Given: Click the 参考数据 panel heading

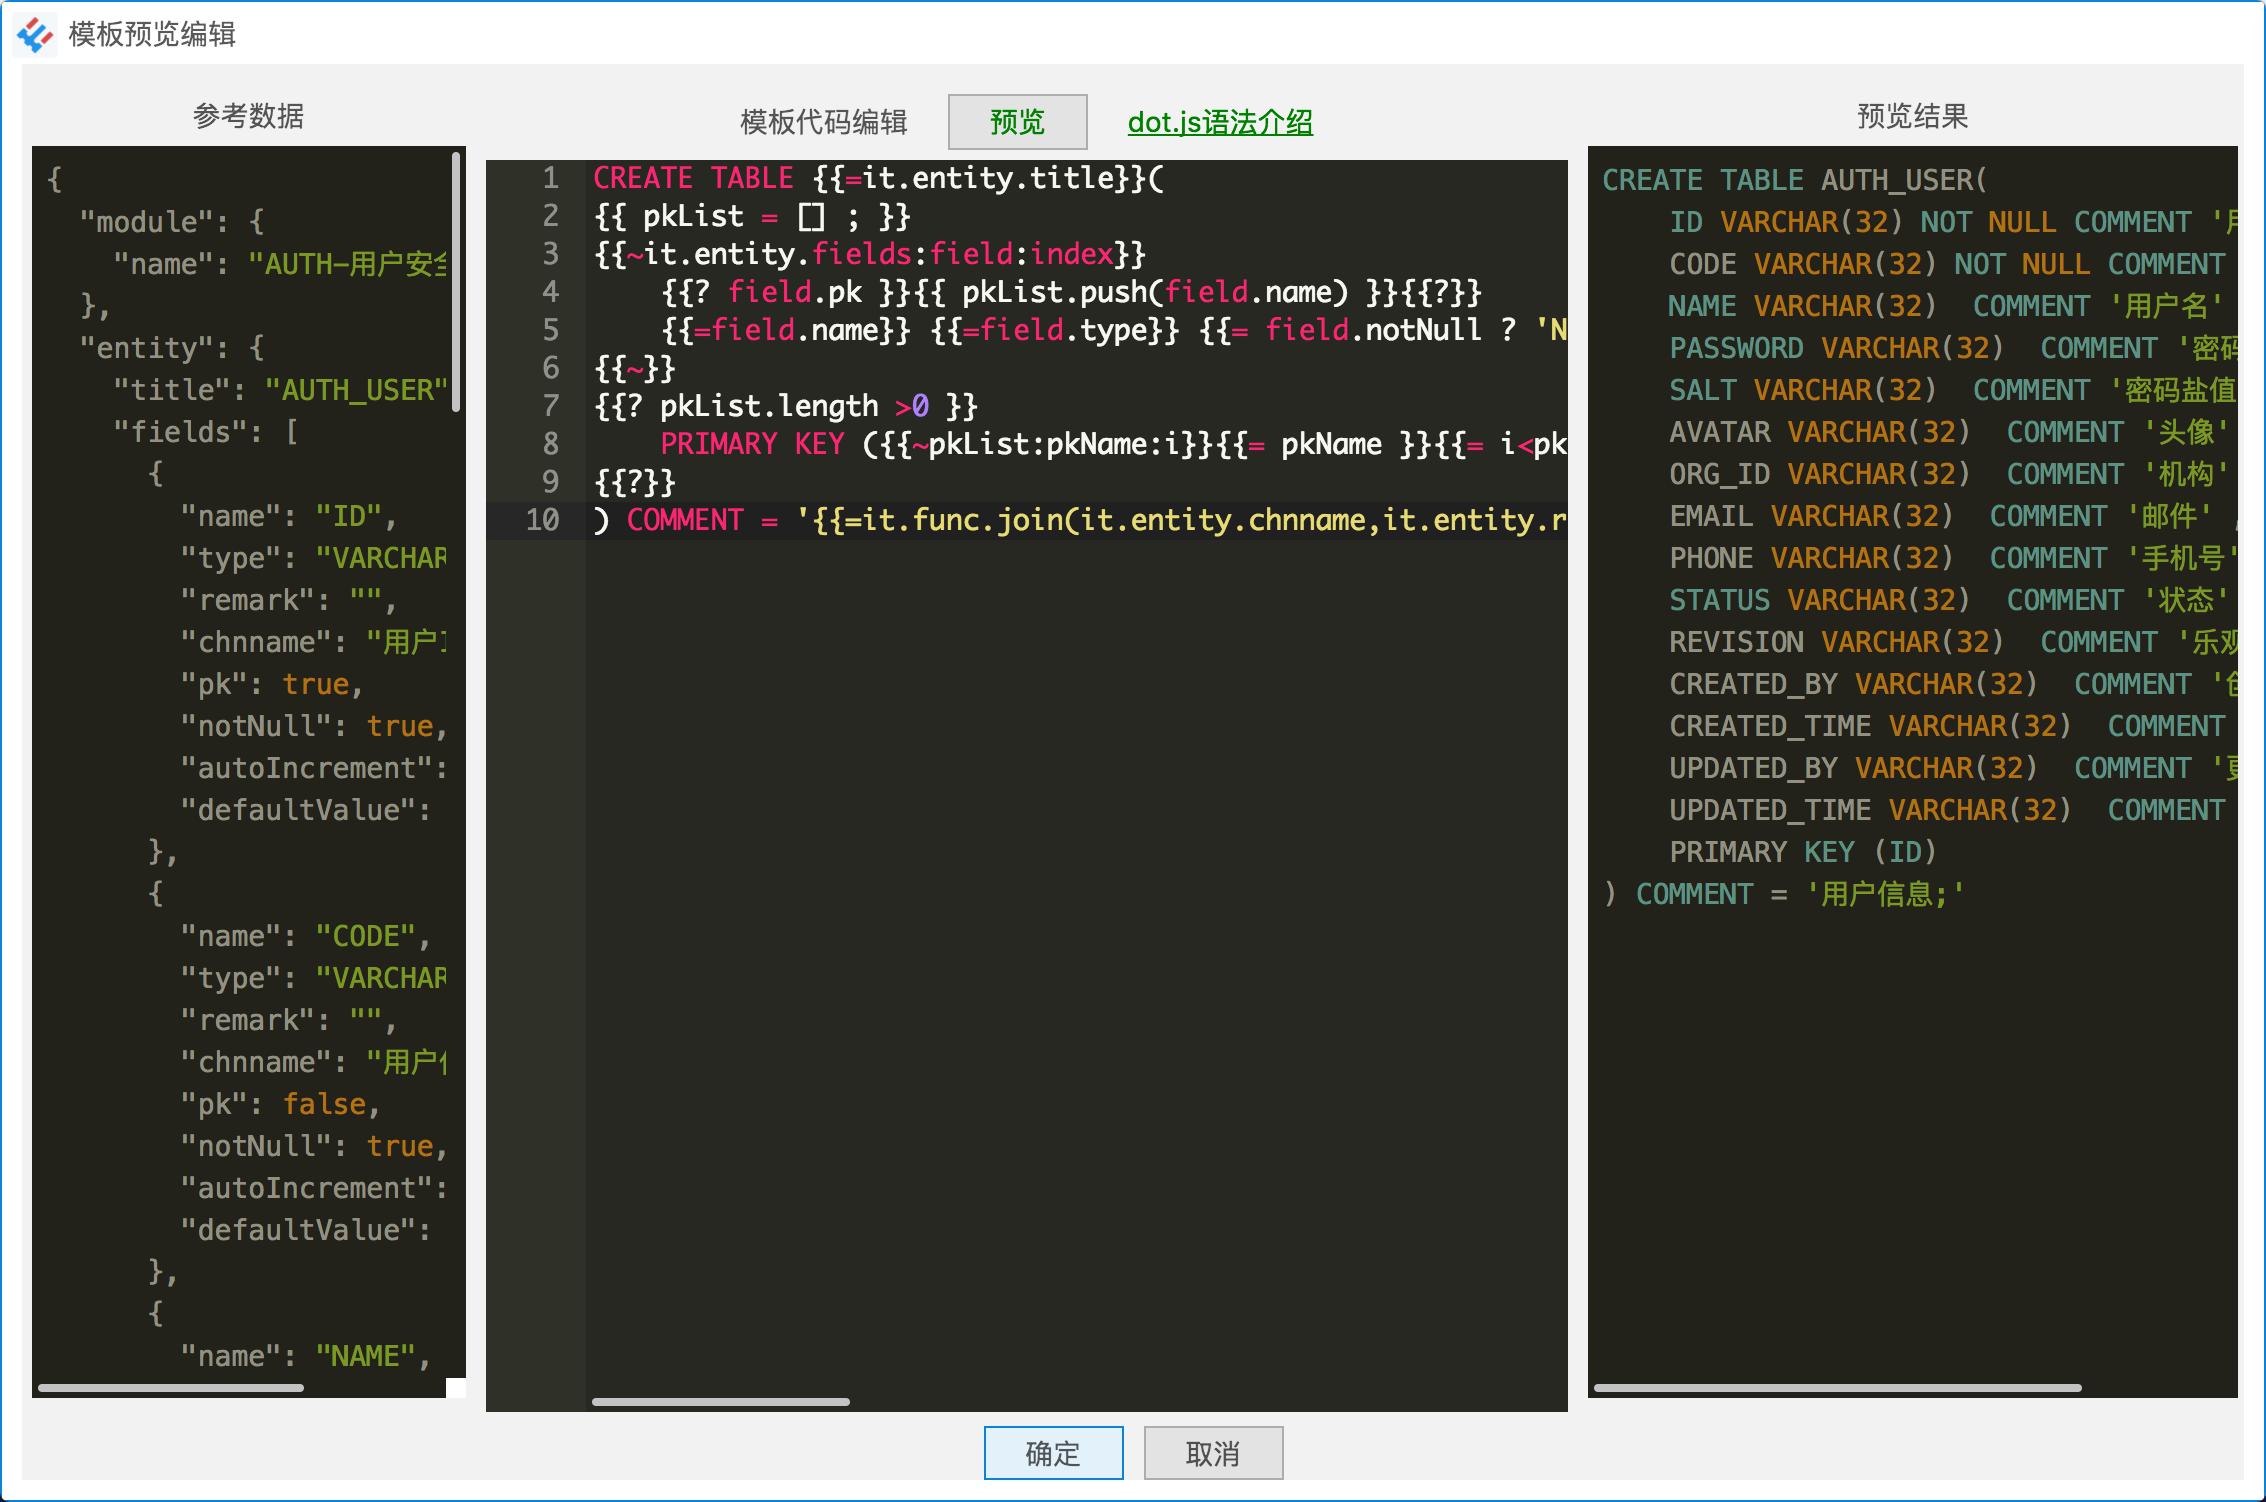Looking at the screenshot, I should click(248, 116).
